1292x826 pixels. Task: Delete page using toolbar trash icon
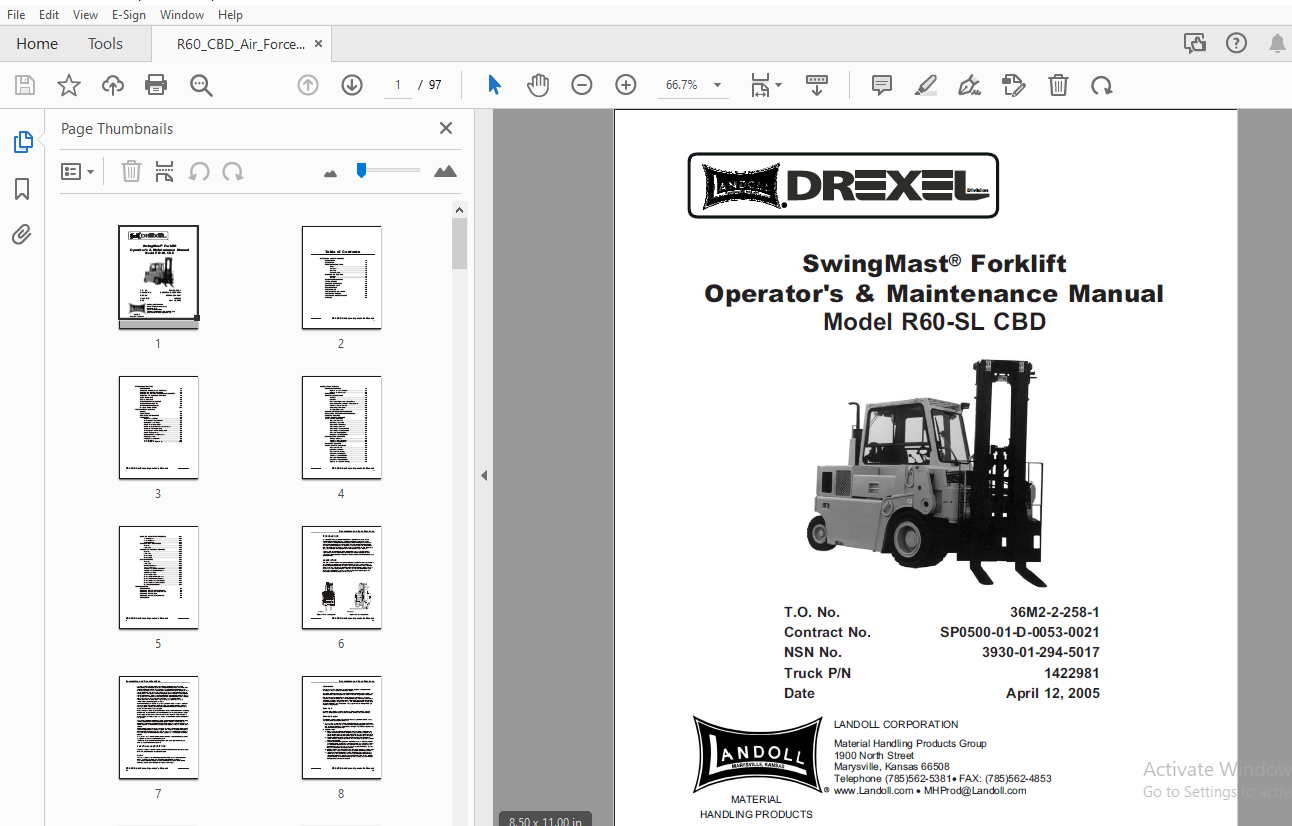click(1058, 85)
